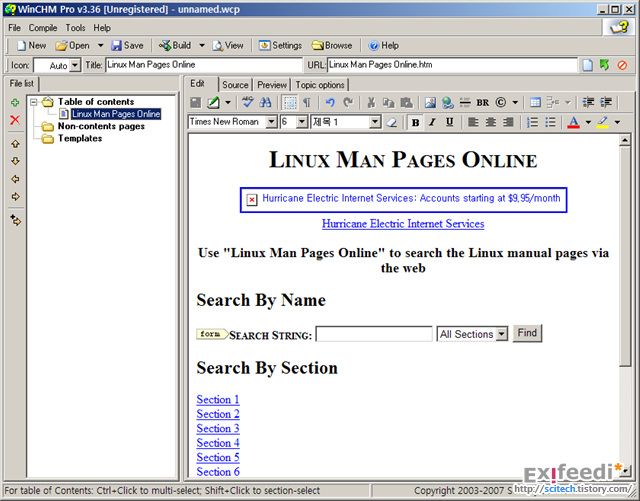Click the Help toolbar button

pyautogui.click(x=383, y=45)
